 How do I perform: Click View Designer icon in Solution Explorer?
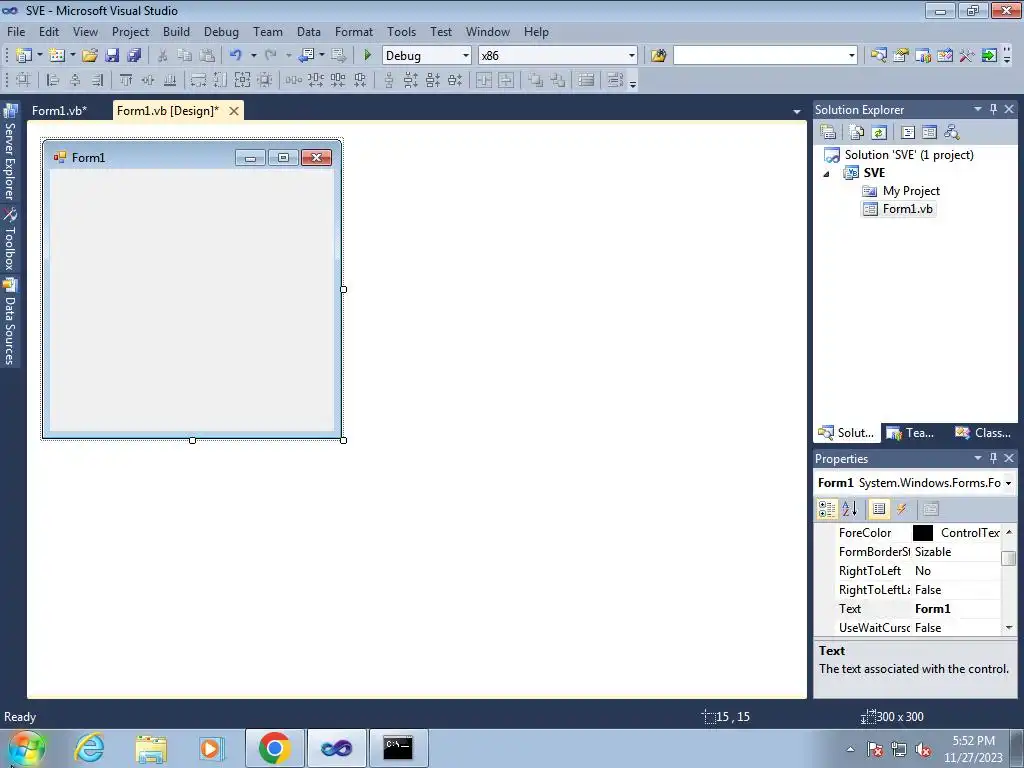(x=929, y=132)
